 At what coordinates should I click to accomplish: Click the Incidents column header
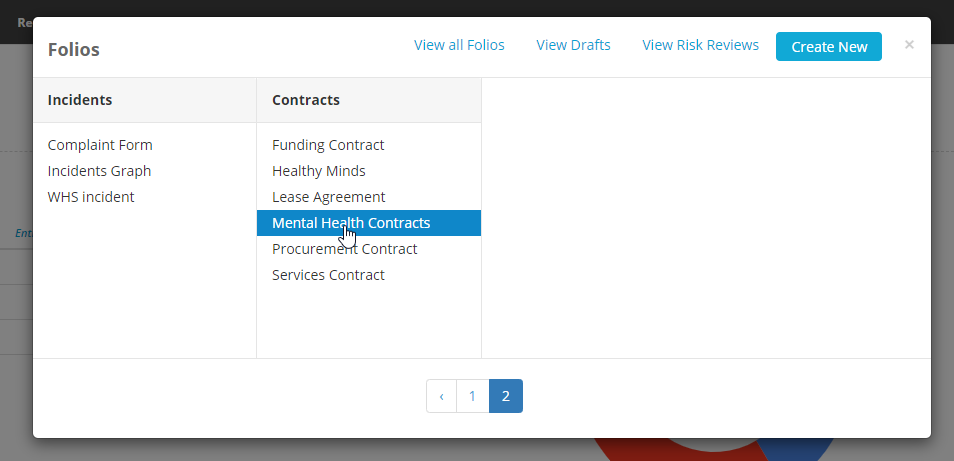[x=80, y=100]
